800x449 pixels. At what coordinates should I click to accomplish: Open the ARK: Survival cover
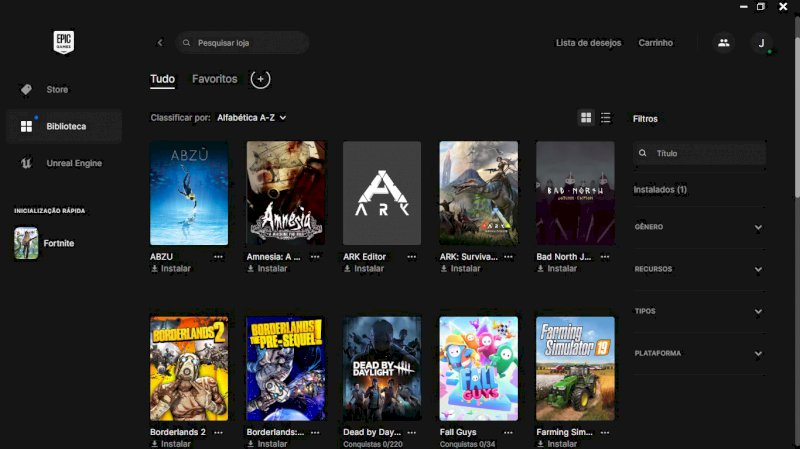point(479,193)
